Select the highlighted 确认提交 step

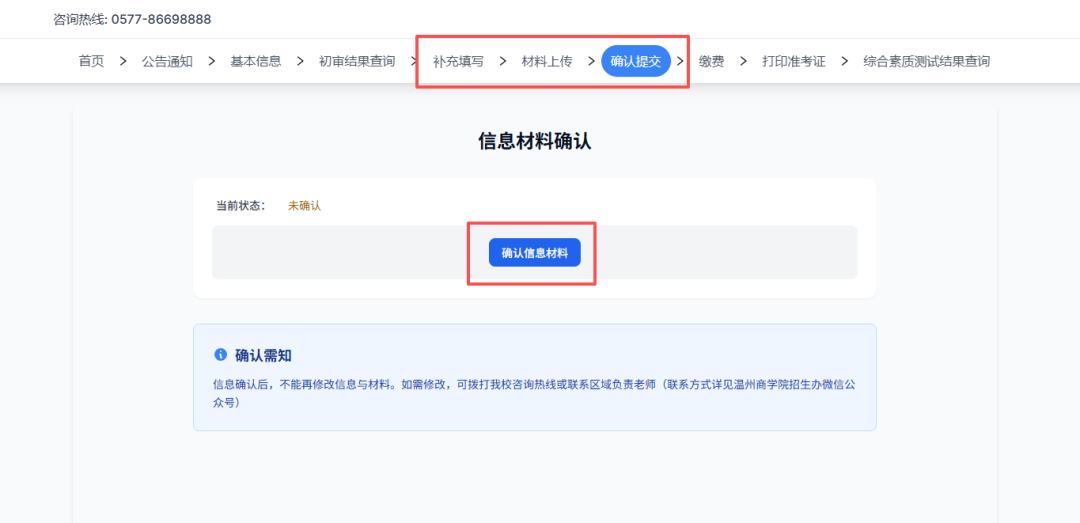coord(636,61)
